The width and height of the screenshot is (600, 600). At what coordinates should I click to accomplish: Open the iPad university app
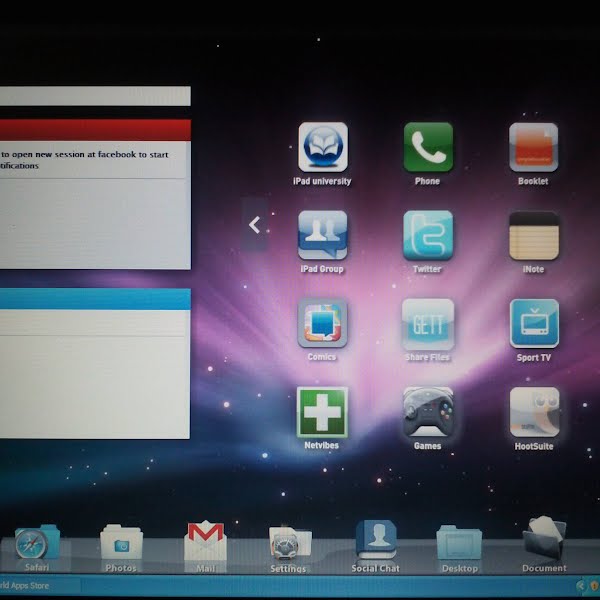(322, 148)
